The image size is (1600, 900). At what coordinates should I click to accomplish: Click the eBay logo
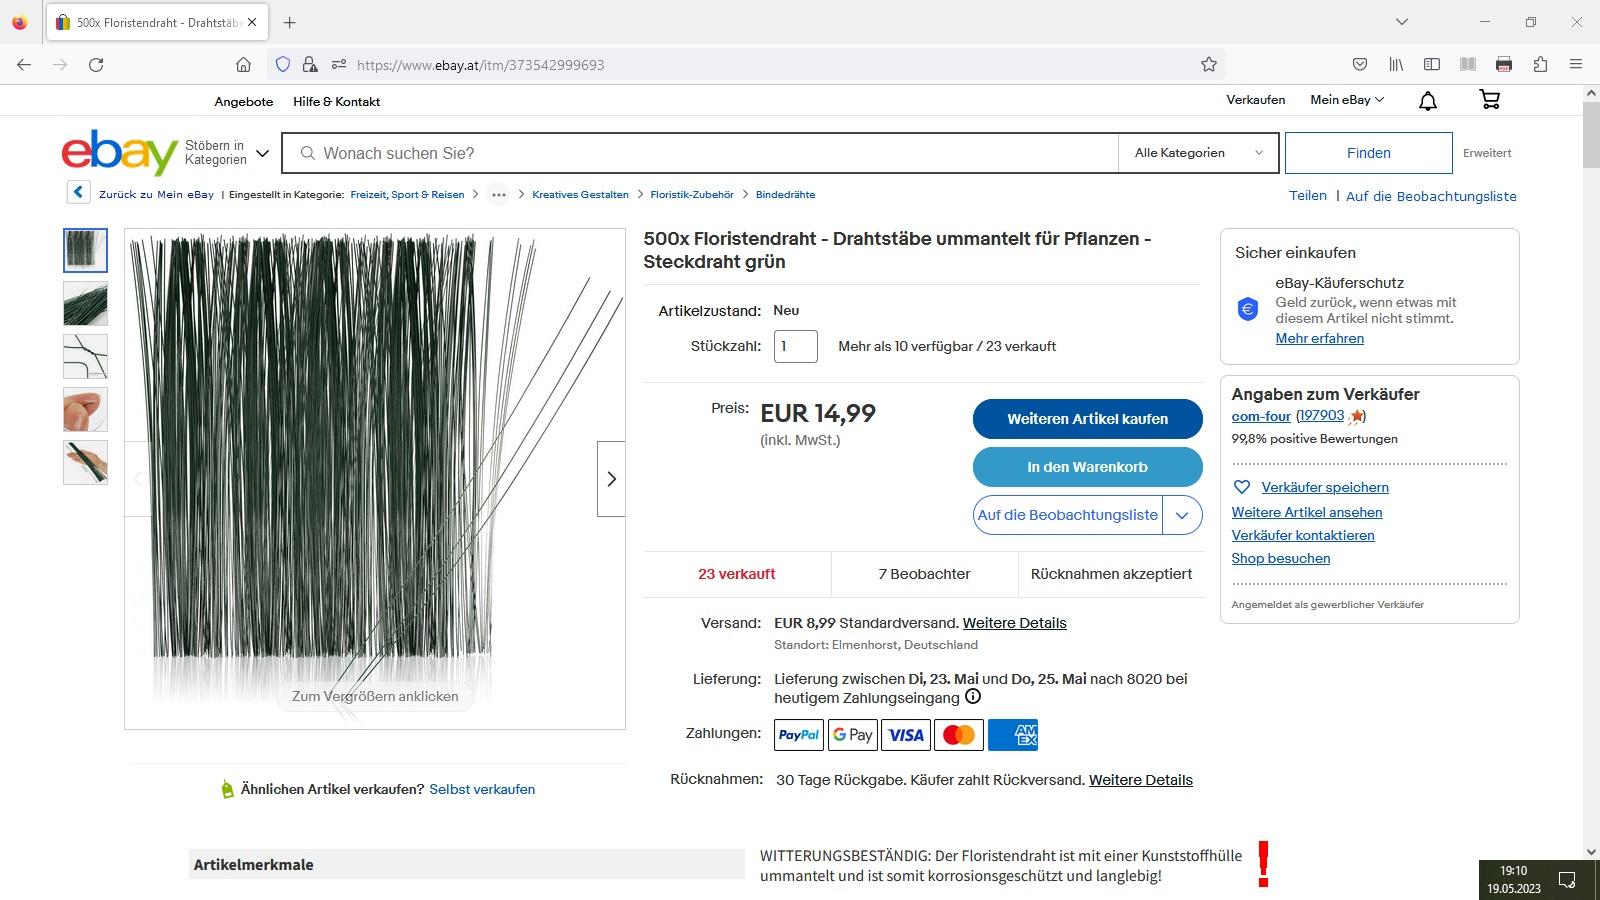coord(119,153)
